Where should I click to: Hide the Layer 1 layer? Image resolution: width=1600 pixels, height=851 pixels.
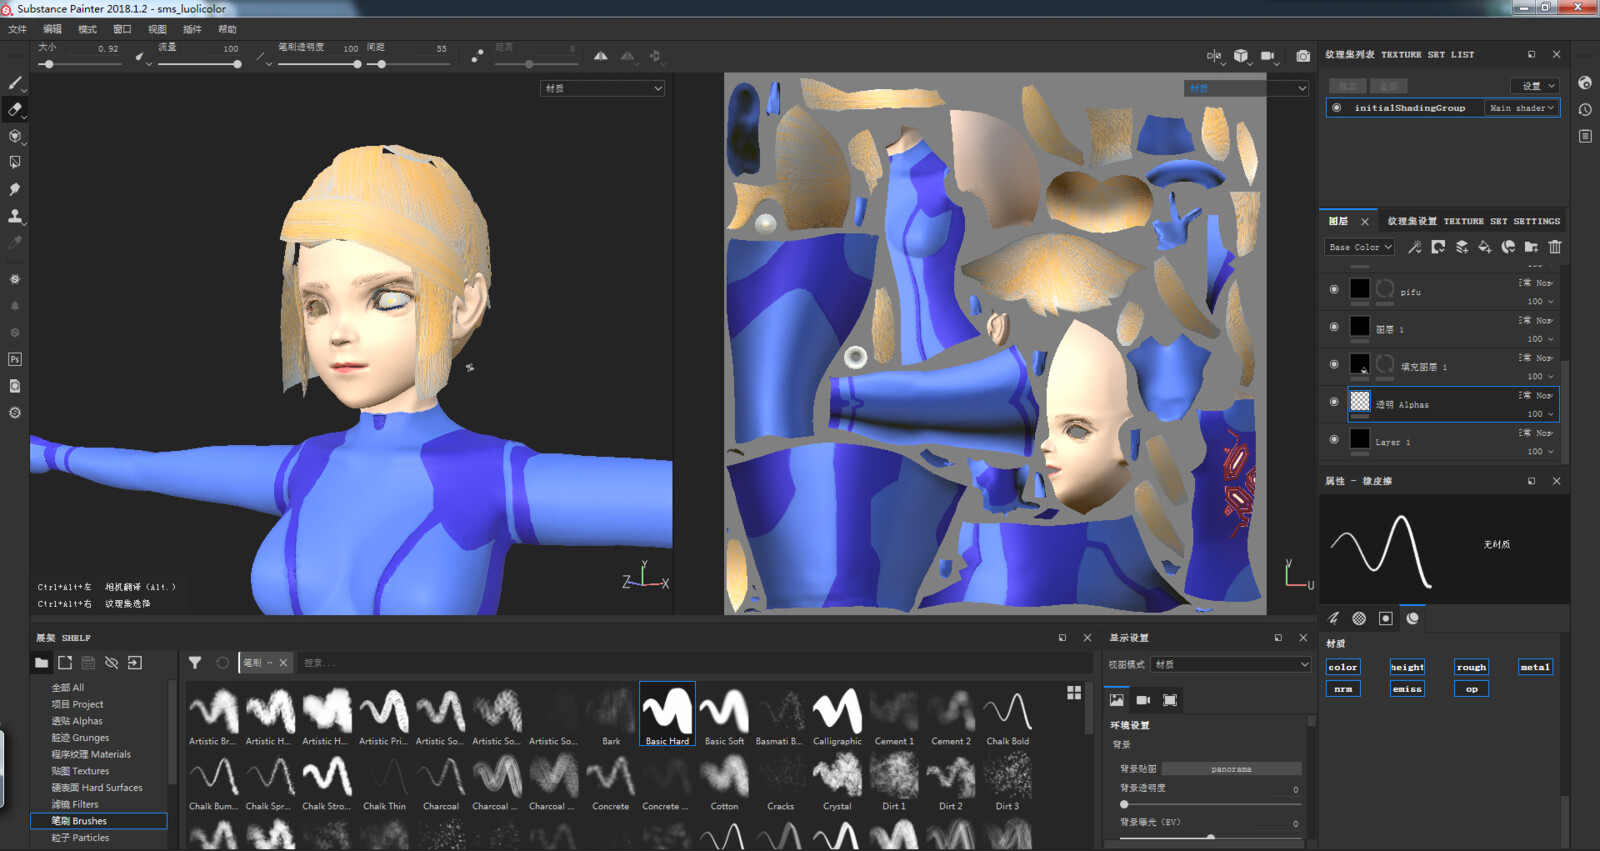coord(1334,440)
